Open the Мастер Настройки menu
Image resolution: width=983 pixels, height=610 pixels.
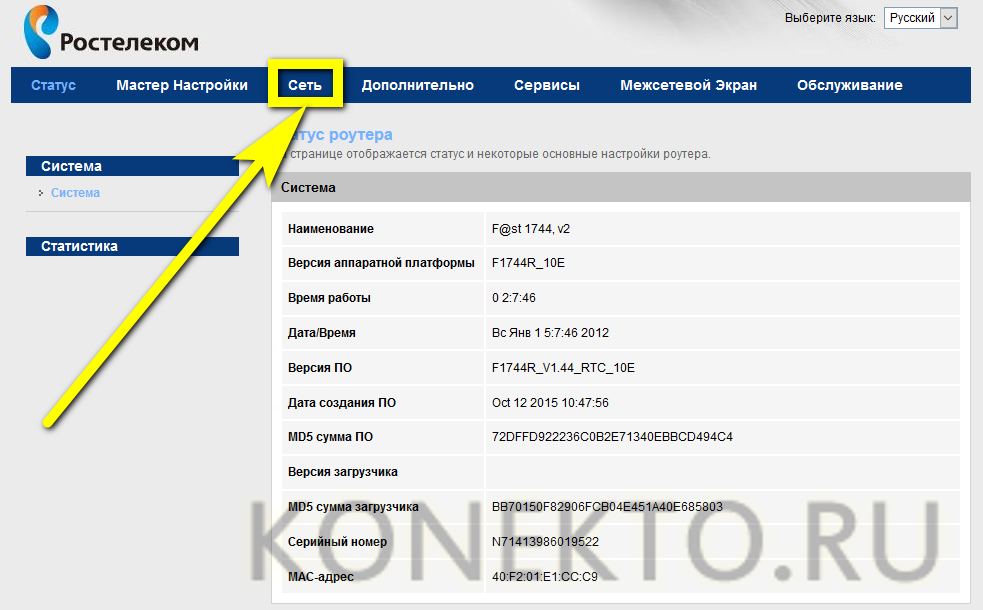tap(181, 85)
